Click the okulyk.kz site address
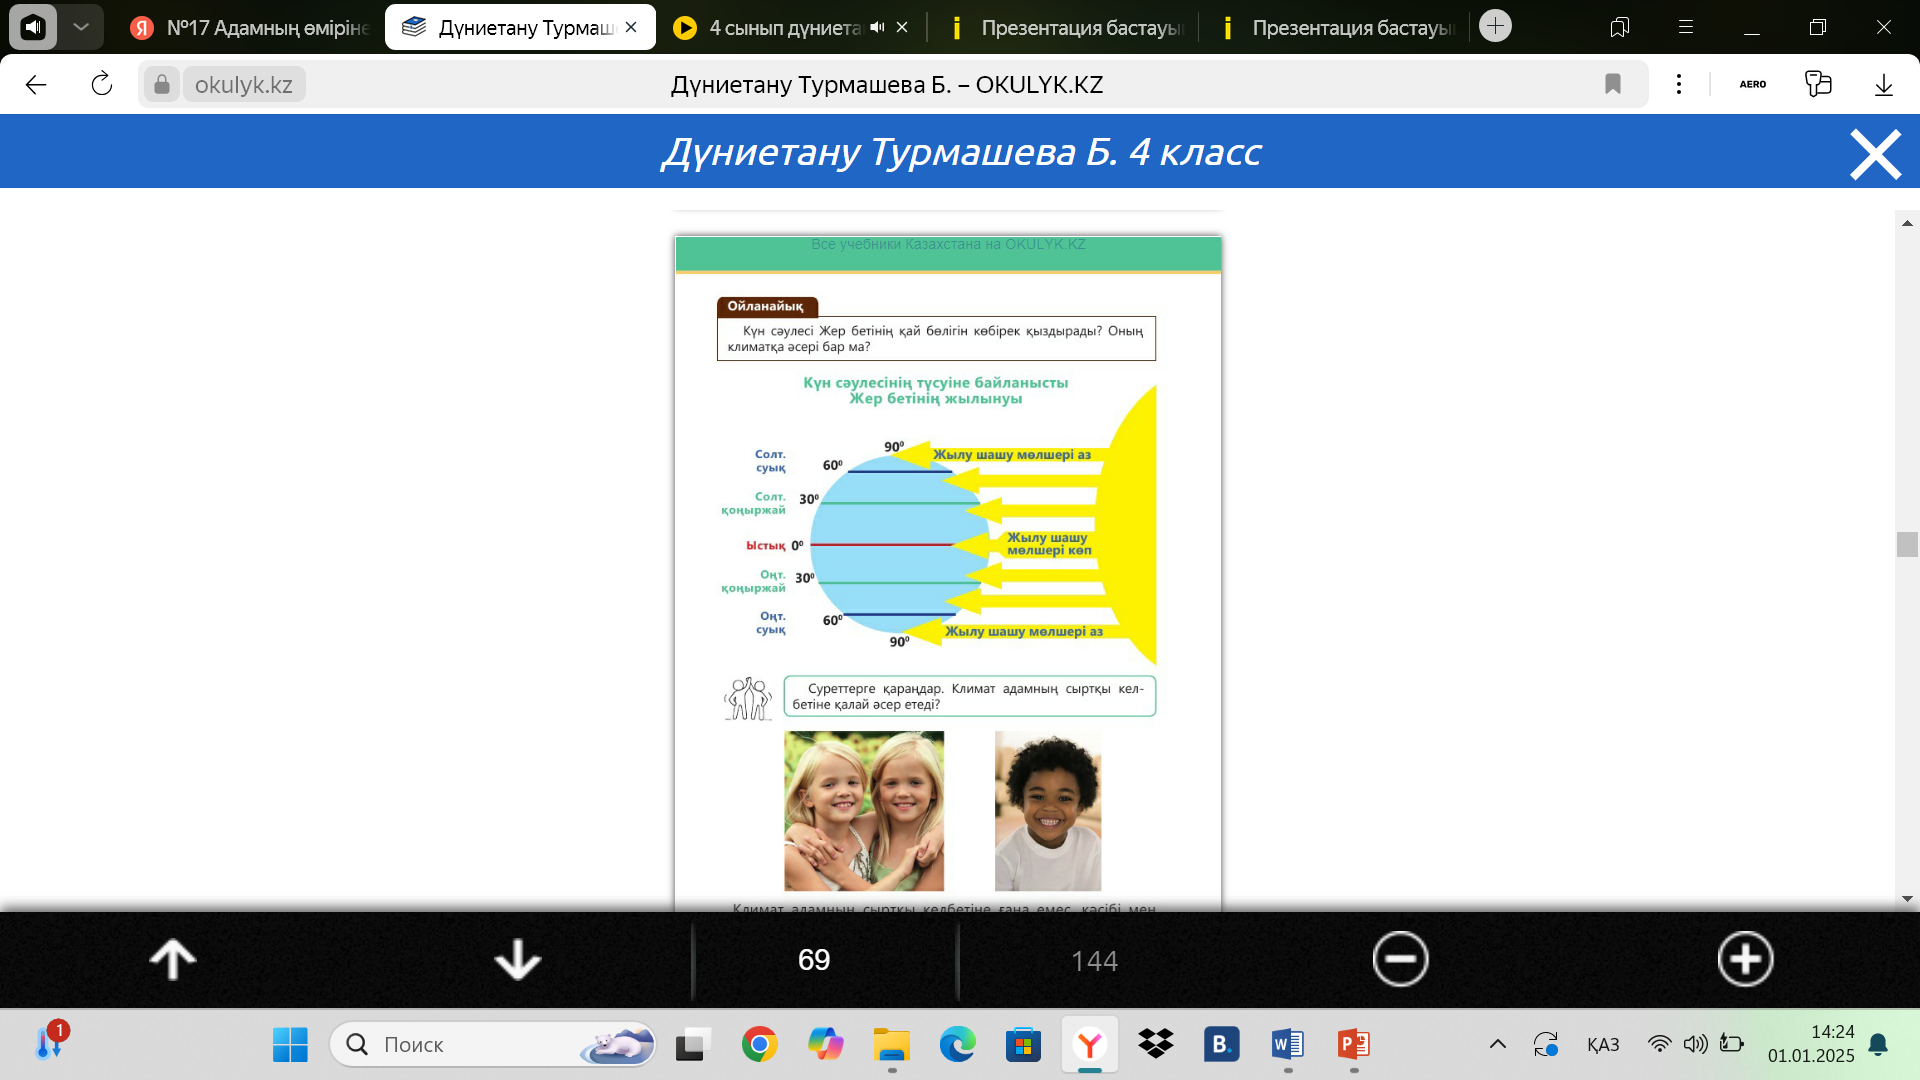 click(243, 85)
